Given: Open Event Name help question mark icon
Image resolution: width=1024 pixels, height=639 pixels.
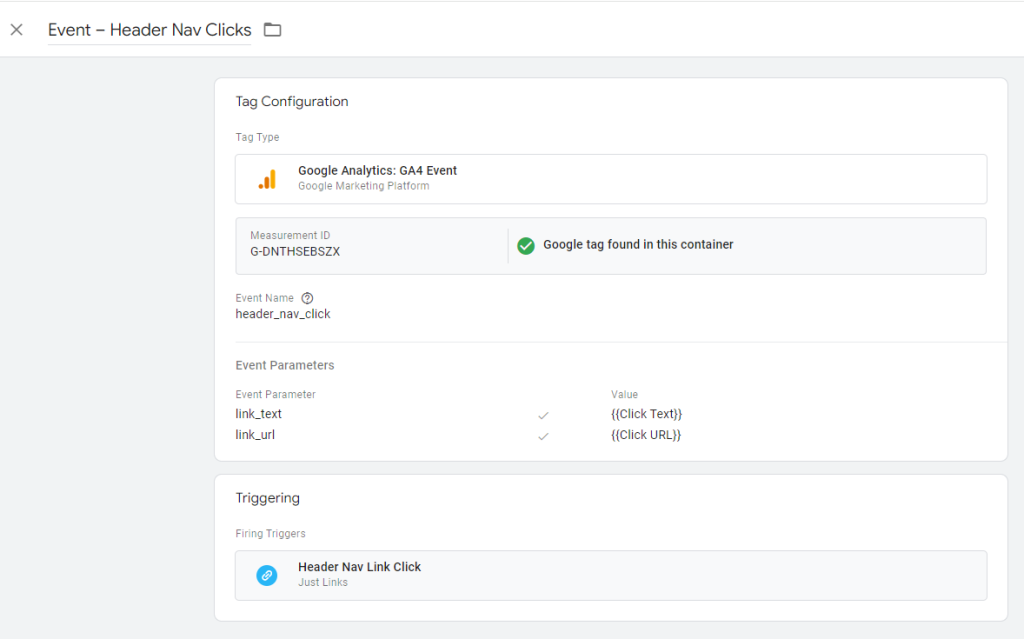Looking at the screenshot, I should pos(307,298).
